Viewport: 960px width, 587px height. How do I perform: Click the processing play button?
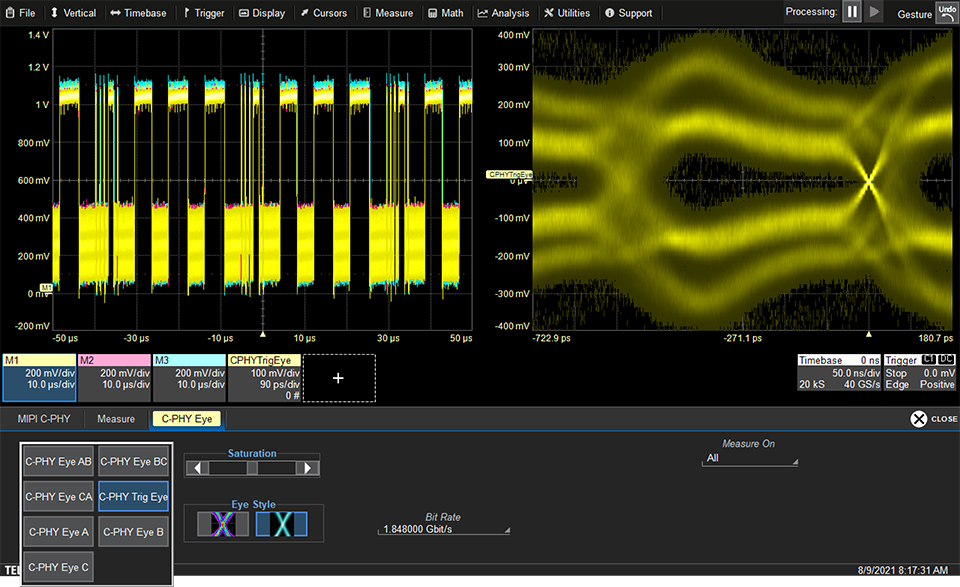point(876,12)
